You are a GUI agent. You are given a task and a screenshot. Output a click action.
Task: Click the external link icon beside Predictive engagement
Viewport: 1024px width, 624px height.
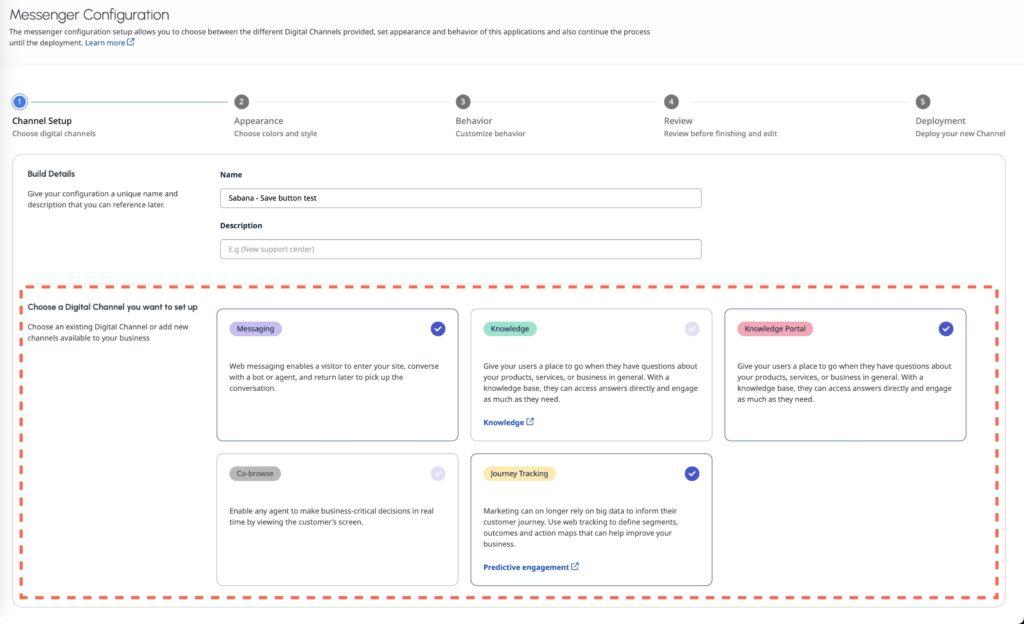[575, 566]
